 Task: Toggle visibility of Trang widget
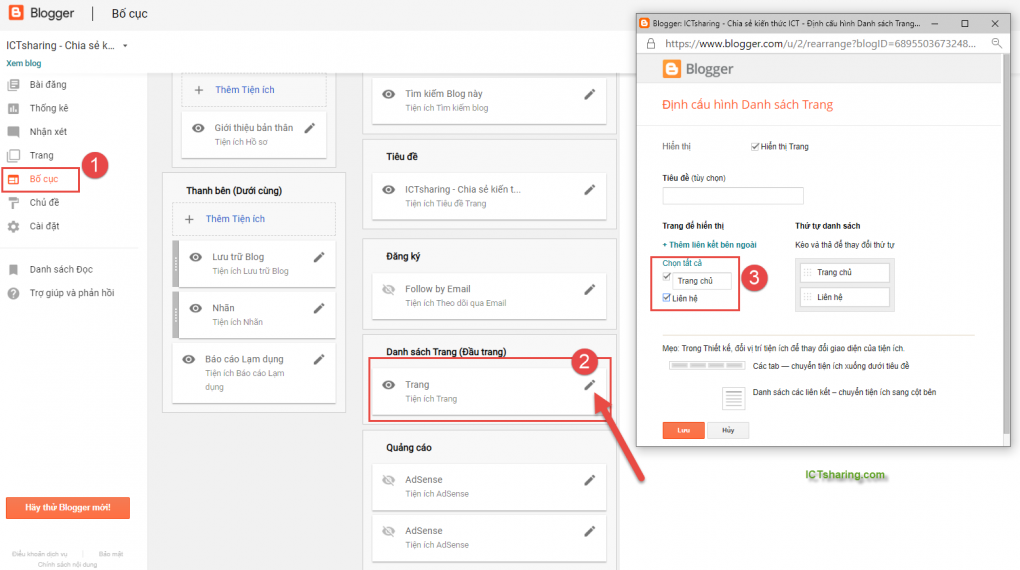[388, 385]
